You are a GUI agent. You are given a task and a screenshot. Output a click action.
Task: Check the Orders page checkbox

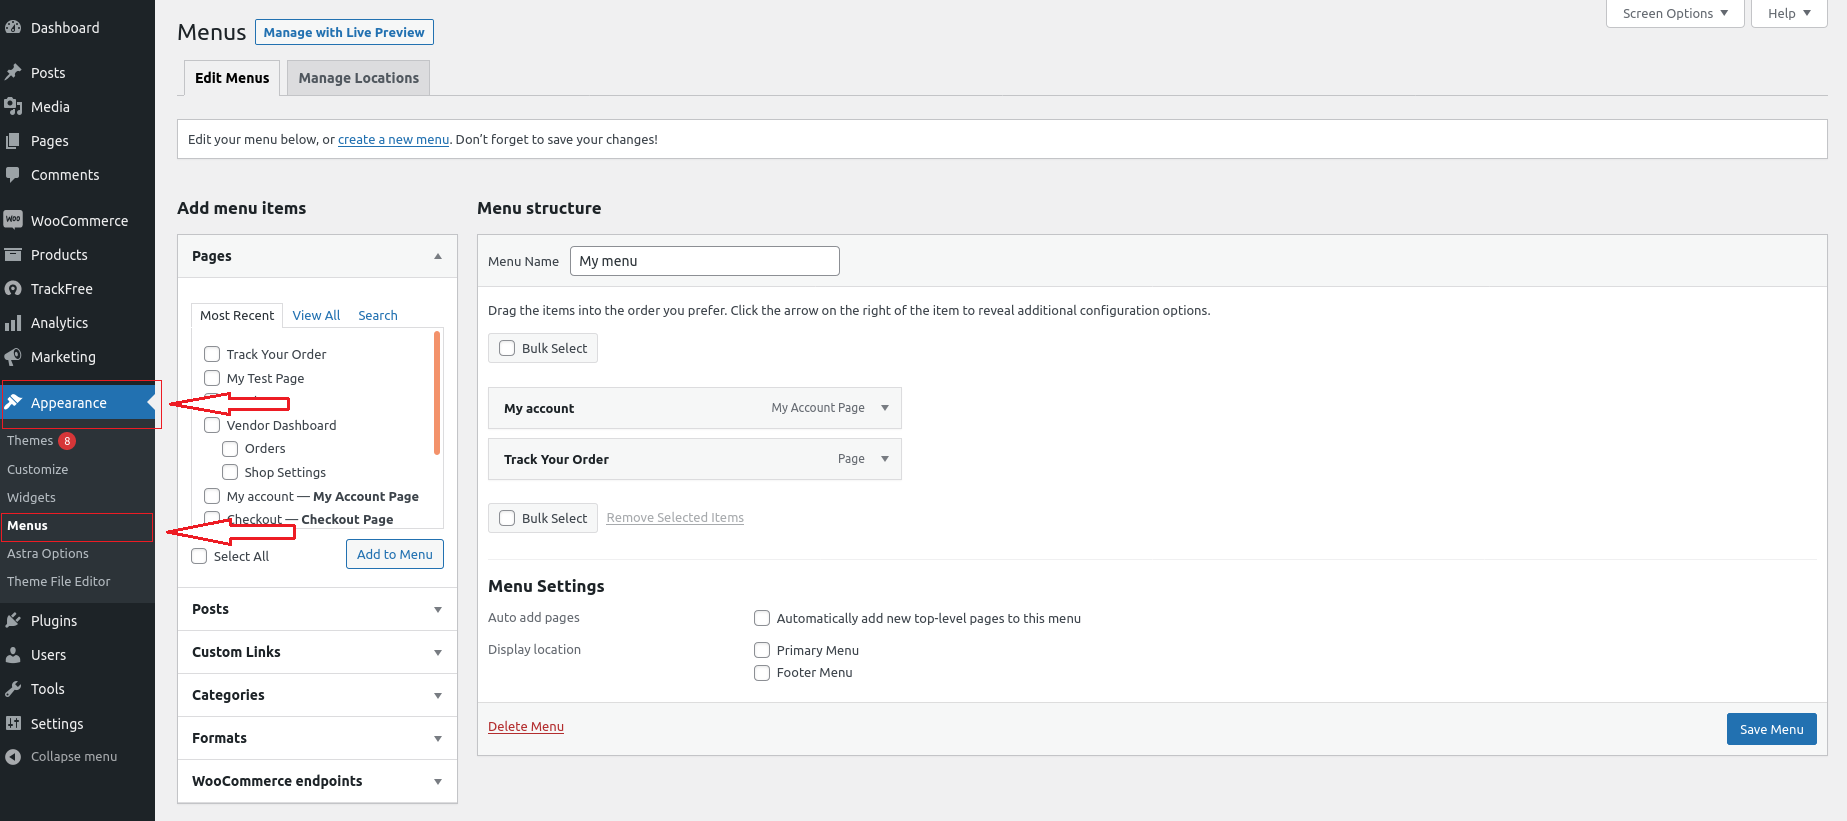230,448
